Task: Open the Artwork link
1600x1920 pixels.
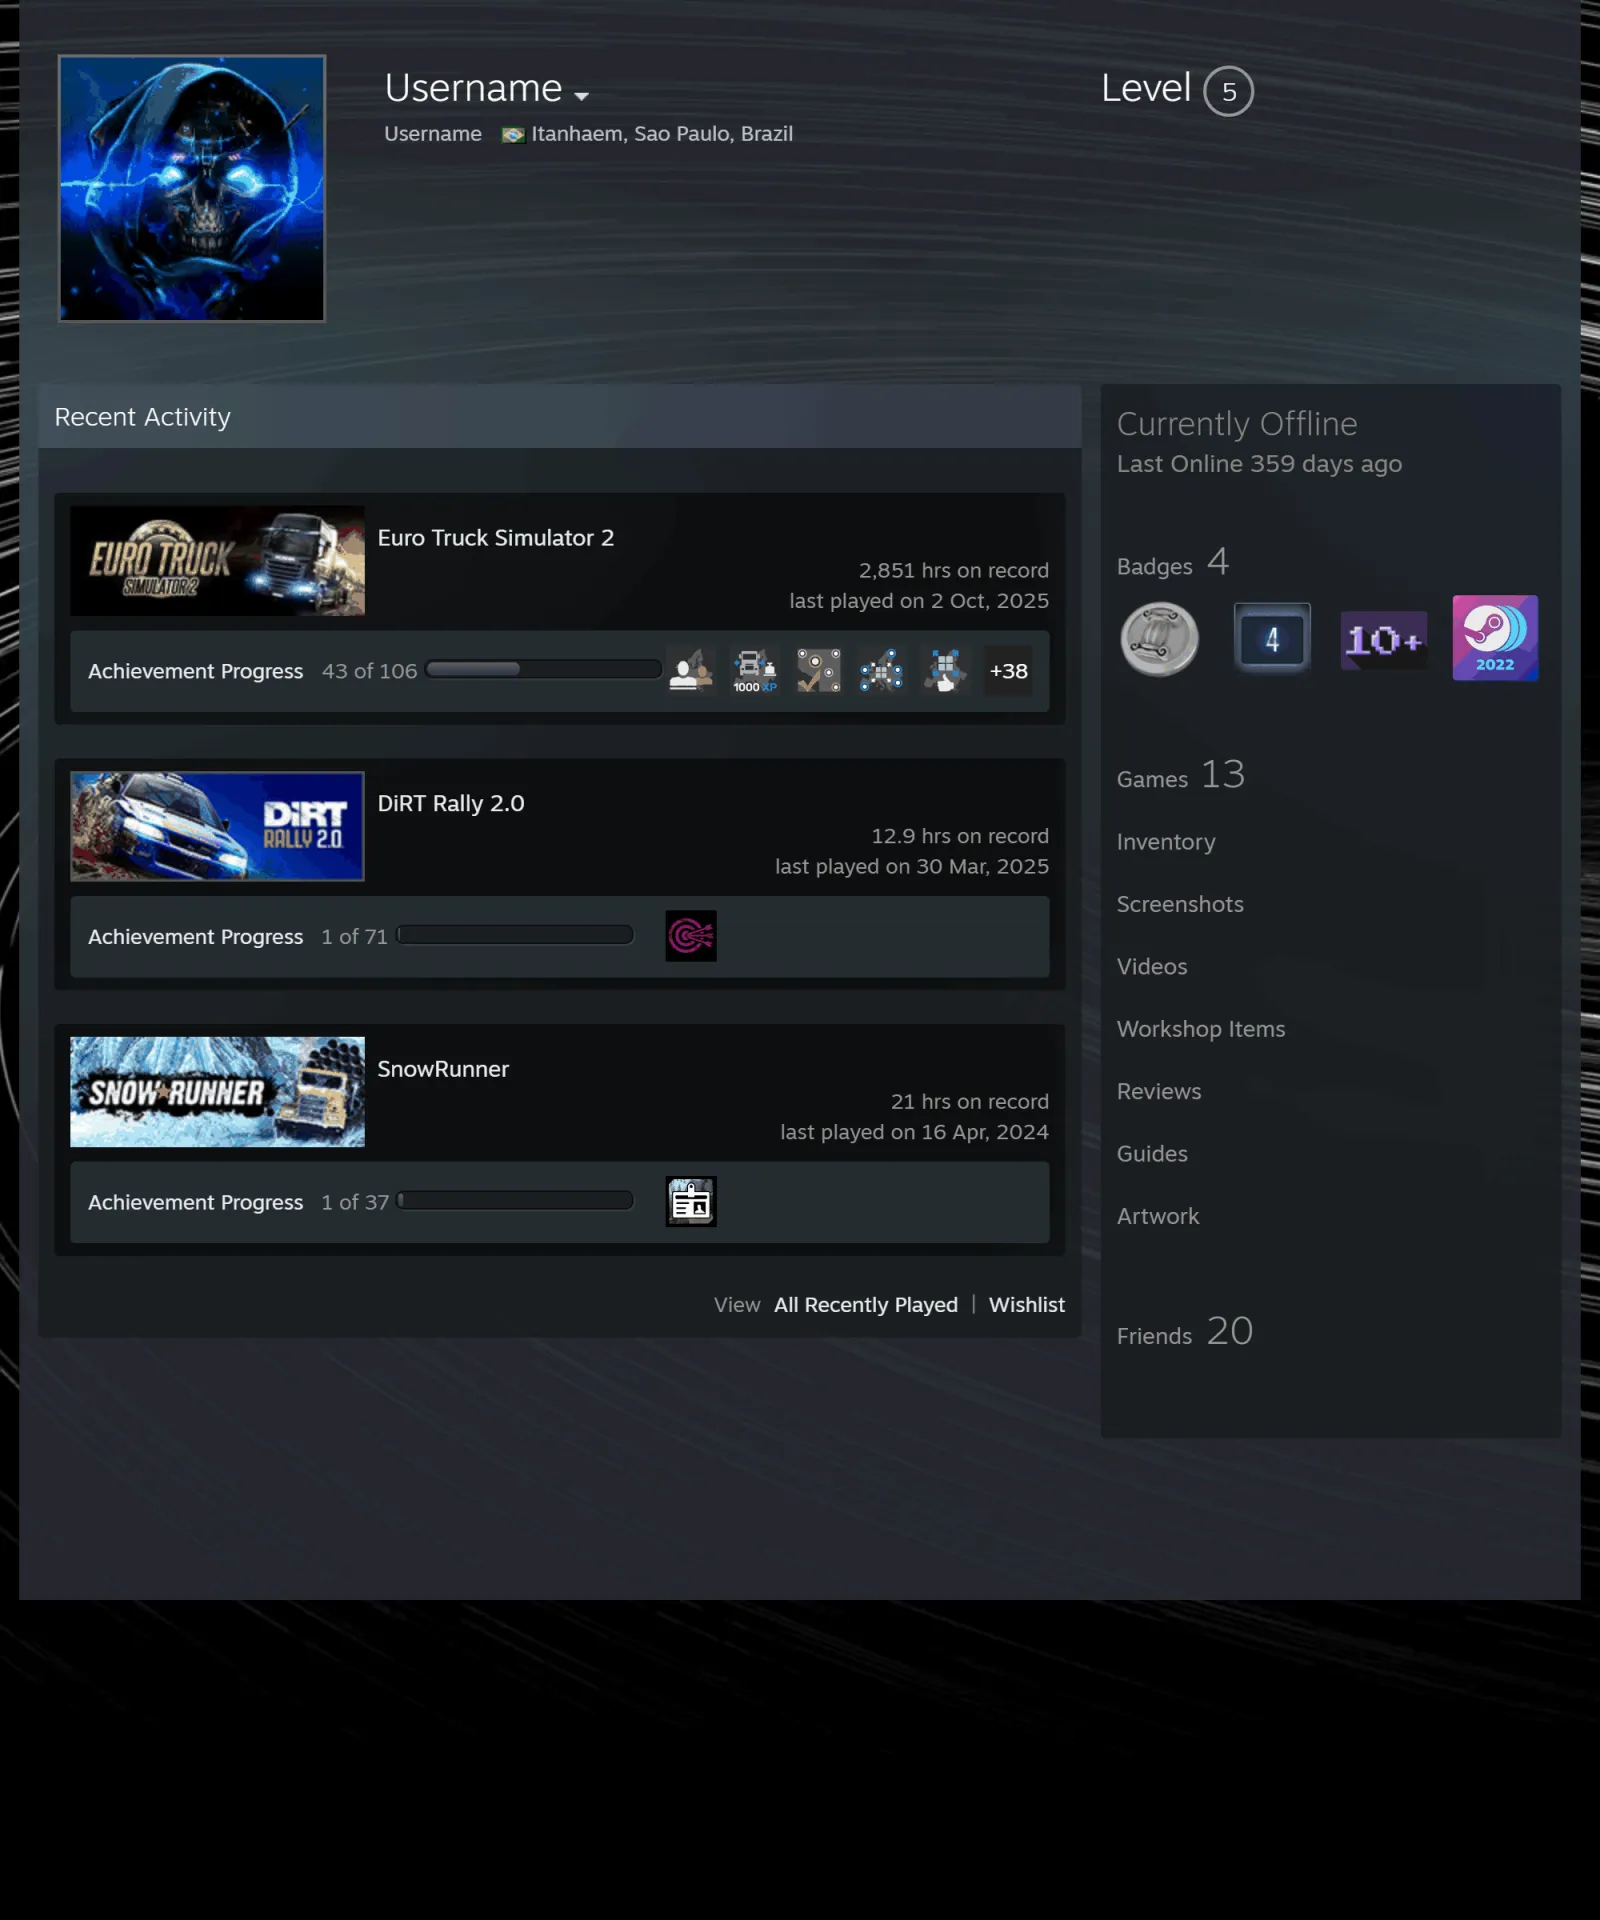Action: tap(1158, 1217)
